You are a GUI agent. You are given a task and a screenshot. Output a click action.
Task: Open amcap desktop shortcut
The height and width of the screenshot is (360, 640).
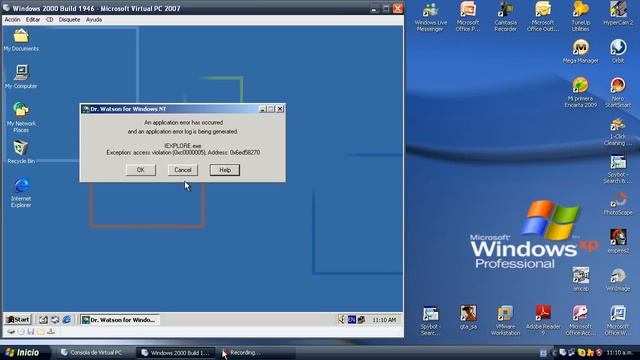pyautogui.click(x=580, y=279)
